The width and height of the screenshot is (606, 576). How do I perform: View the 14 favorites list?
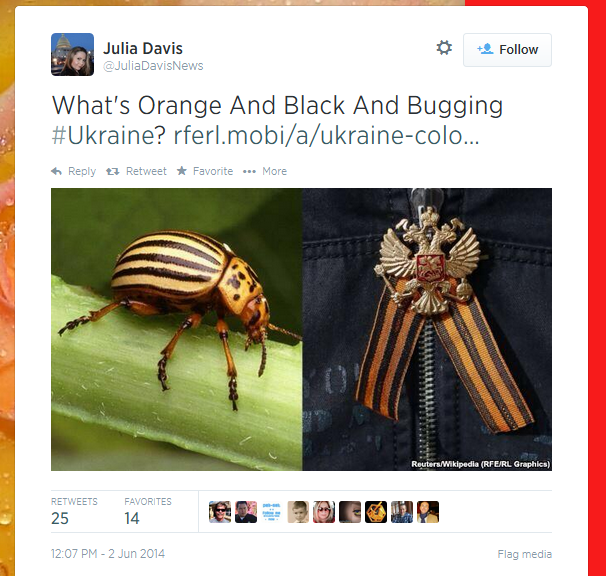pos(148,511)
